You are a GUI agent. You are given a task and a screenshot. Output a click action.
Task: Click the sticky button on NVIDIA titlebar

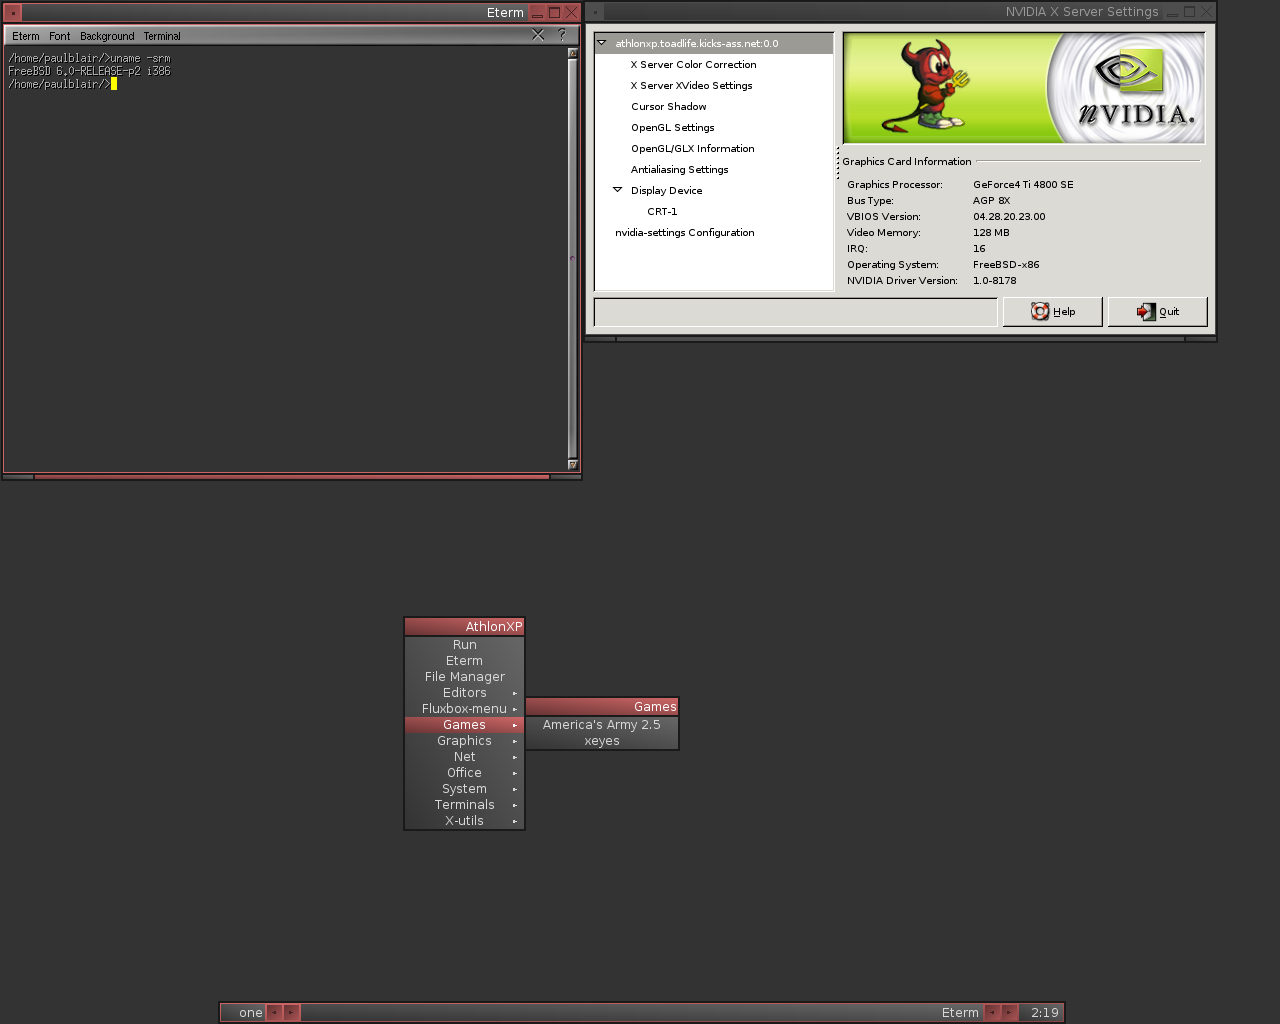point(596,13)
